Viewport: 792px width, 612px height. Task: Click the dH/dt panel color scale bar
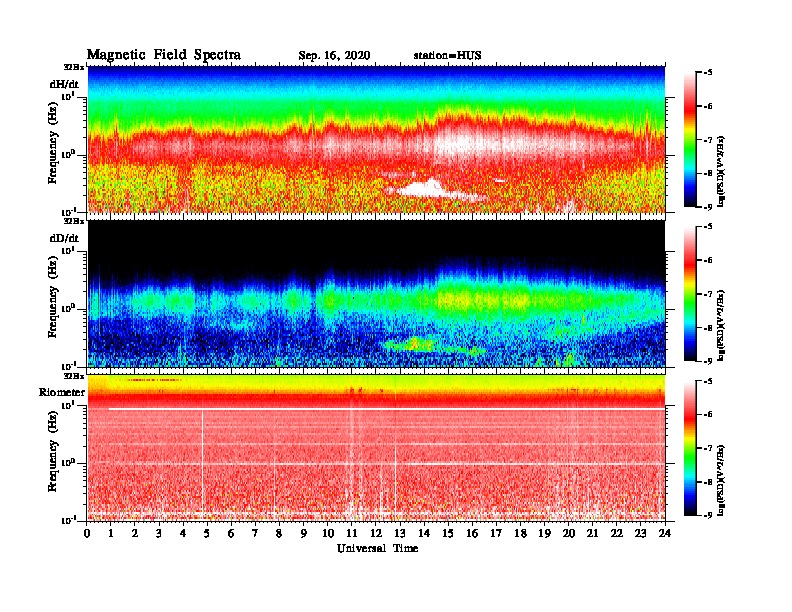(x=690, y=139)
